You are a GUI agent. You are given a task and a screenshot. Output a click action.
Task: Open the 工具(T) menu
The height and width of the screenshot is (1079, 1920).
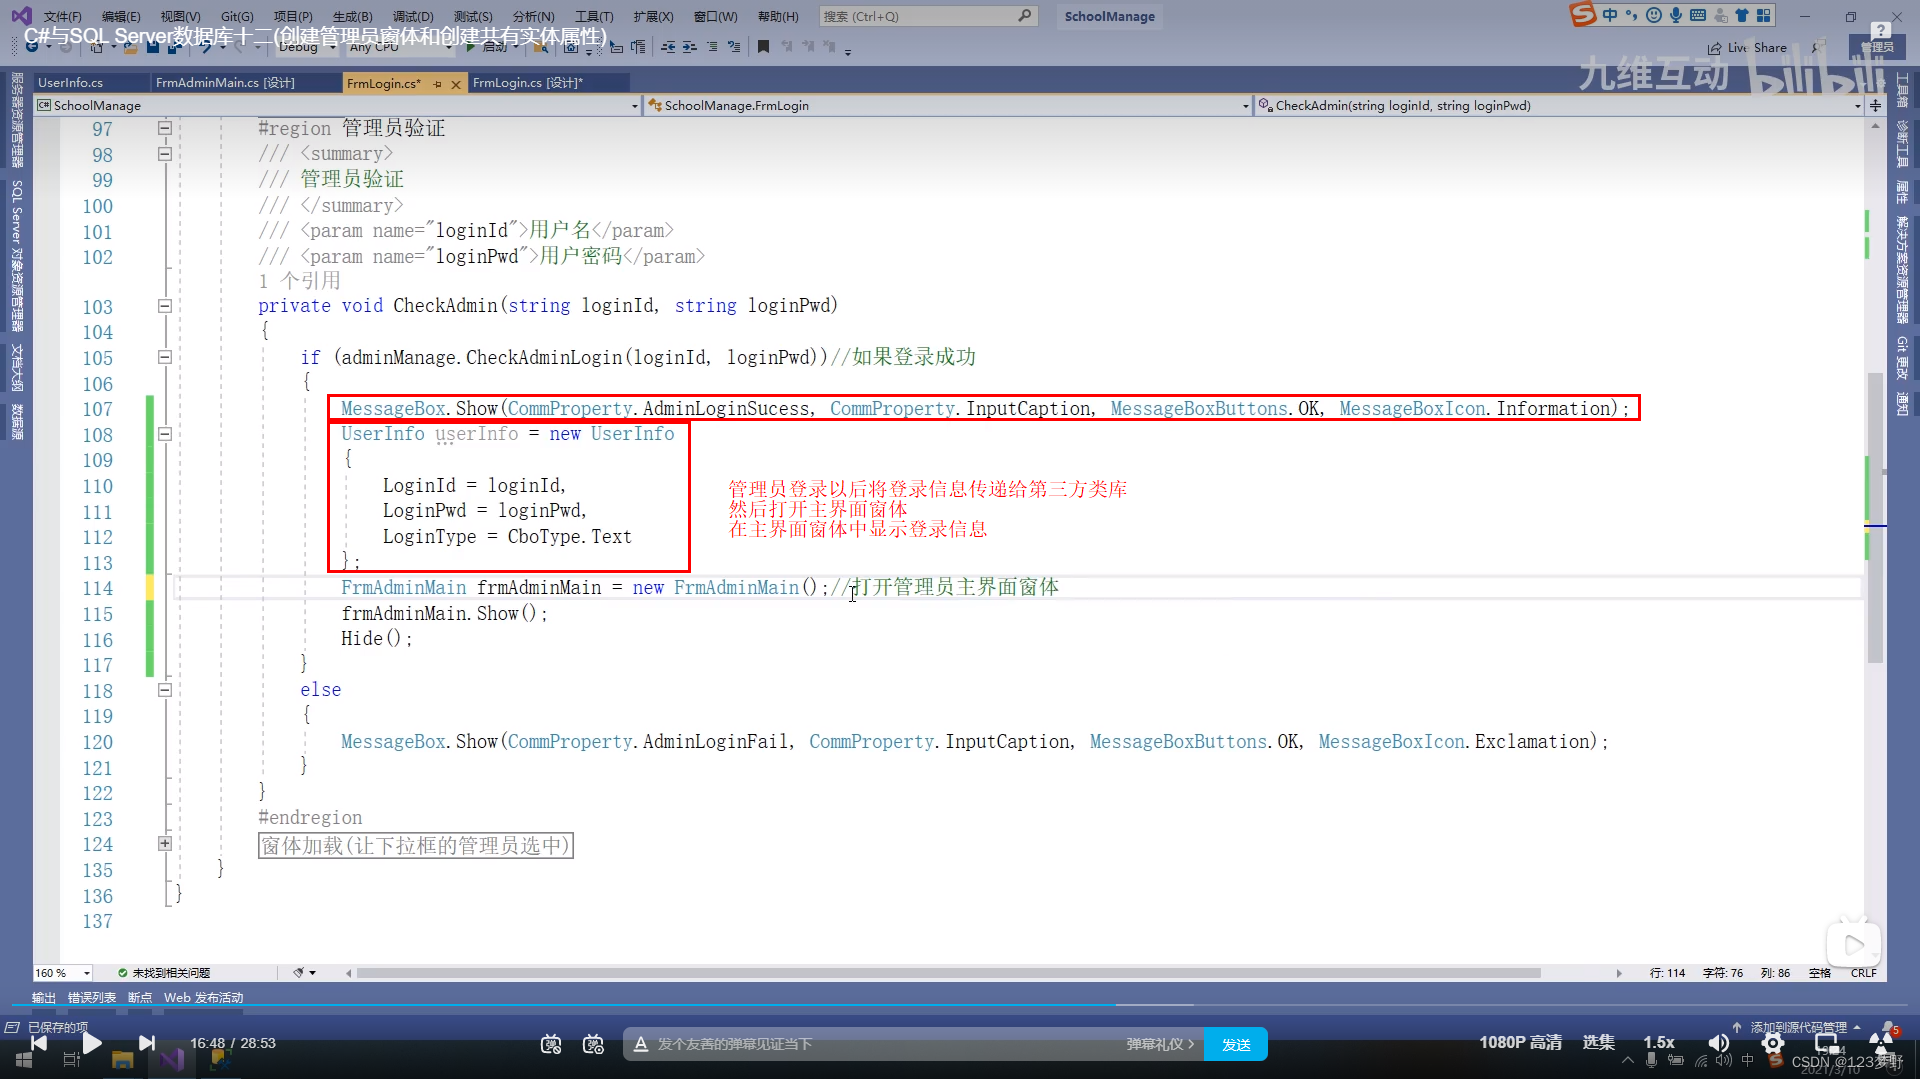coord(594,16)
